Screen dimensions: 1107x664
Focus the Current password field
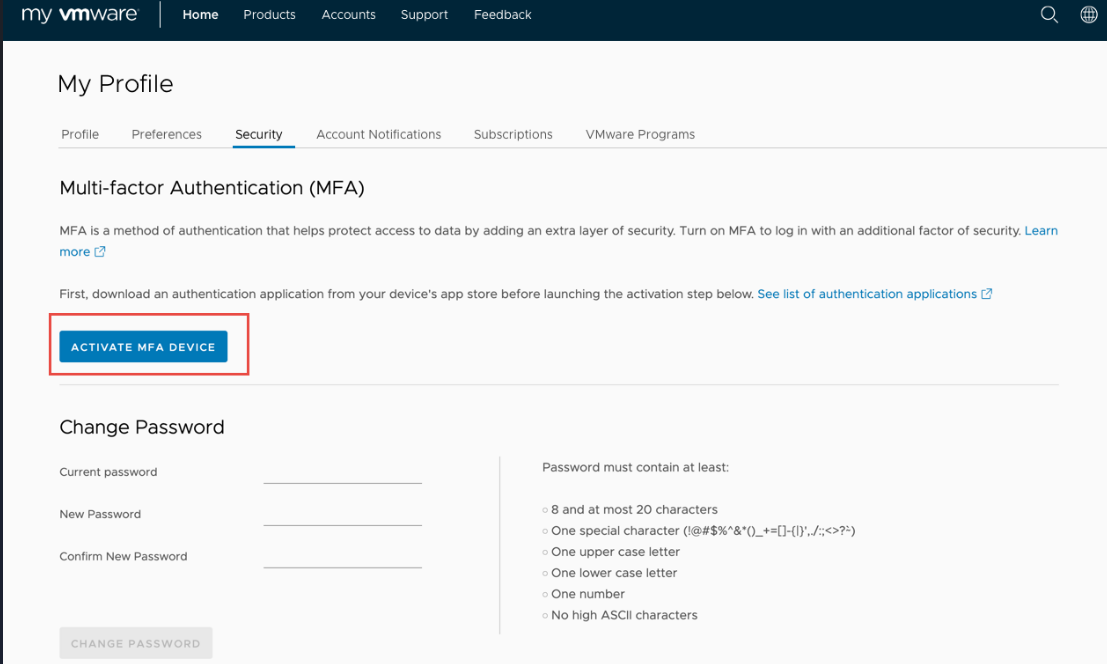pyautogui.click(x=342, y=473)
